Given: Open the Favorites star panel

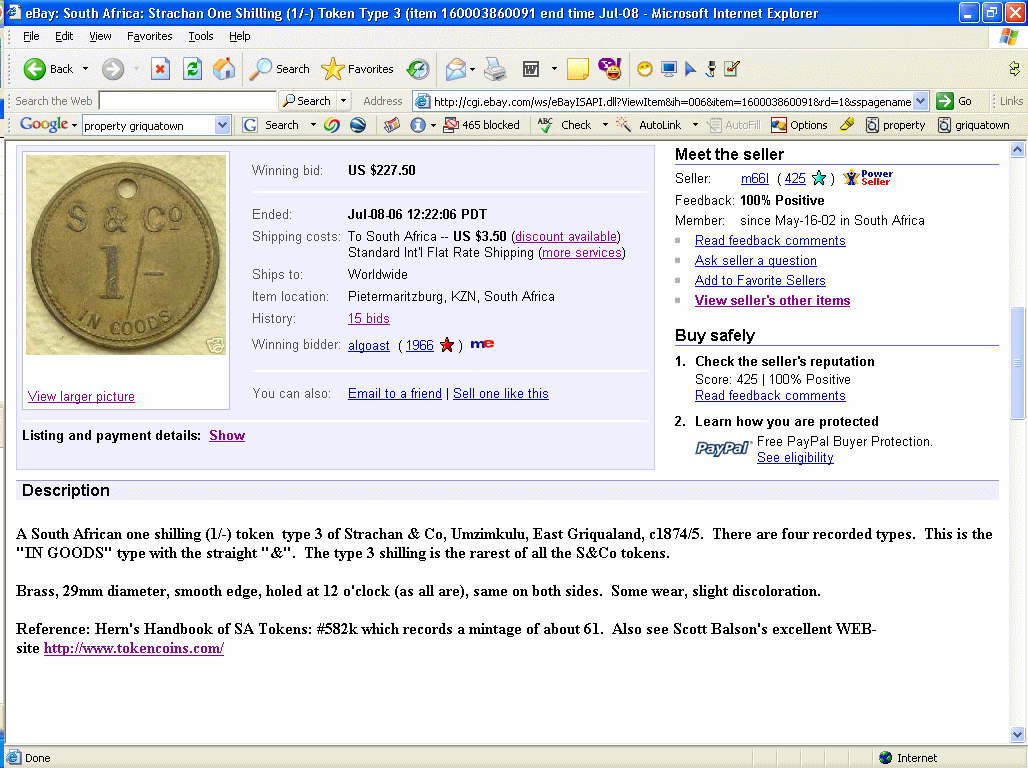Looking at the screenshot, I should (x=358, y=69).
